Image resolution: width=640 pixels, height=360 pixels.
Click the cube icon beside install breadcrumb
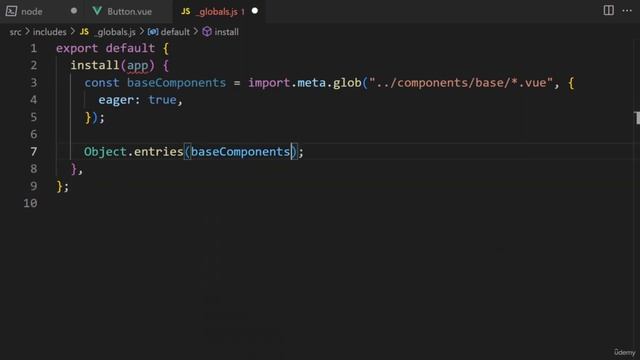pyautogui.click(x=207, y=32)
